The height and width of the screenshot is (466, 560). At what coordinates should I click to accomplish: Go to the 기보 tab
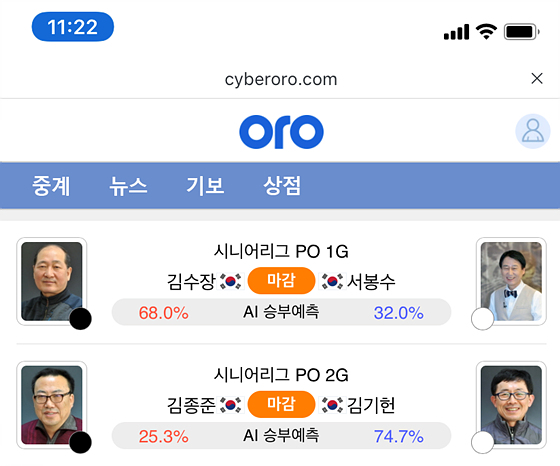click(205, 186)
